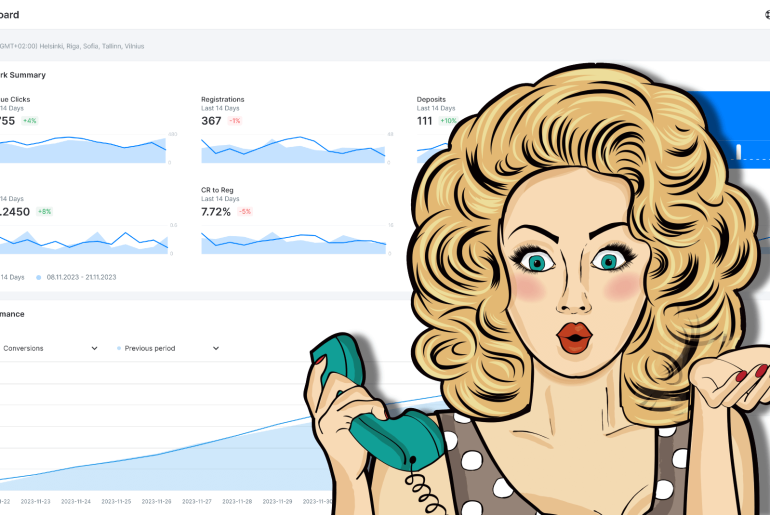Click the Deposits card title
Image resolution: width=770 pixels, height=515 pixels.
pyautogui.click(x=431, y=99)
